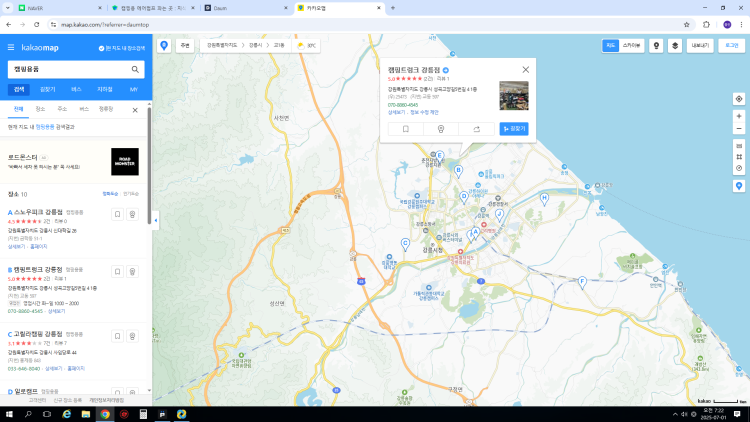Click map marker E
The width and height of the screenshot is (750, 422).
coord(440,156)
